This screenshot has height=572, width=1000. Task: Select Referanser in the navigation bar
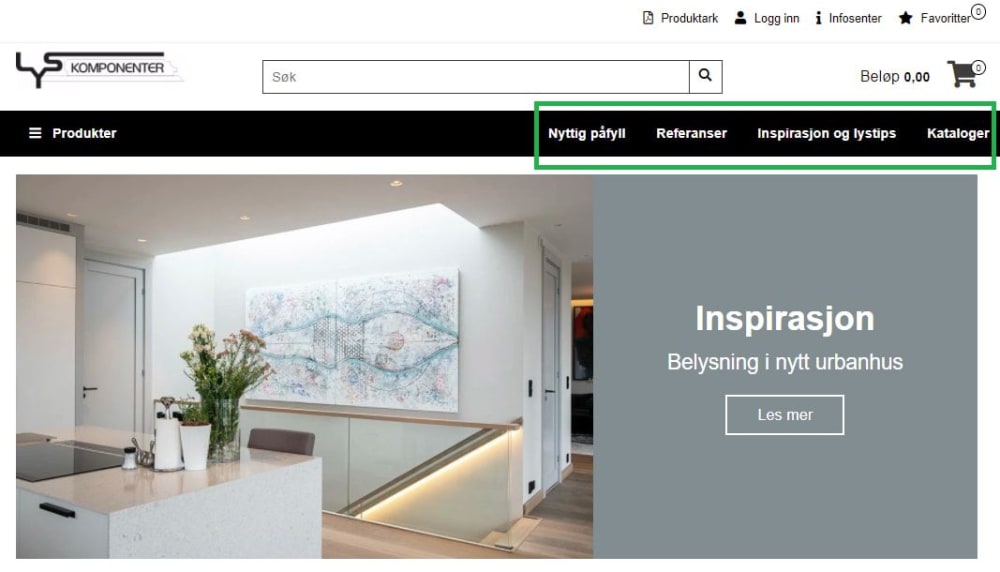pyautogui.click(x=691, y=133)
